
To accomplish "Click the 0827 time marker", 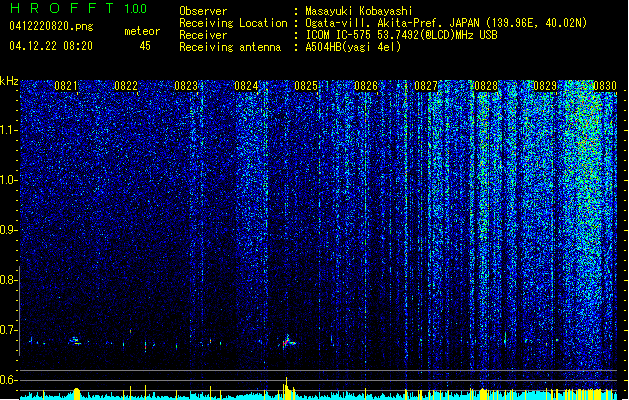I will tap(426, 86).
